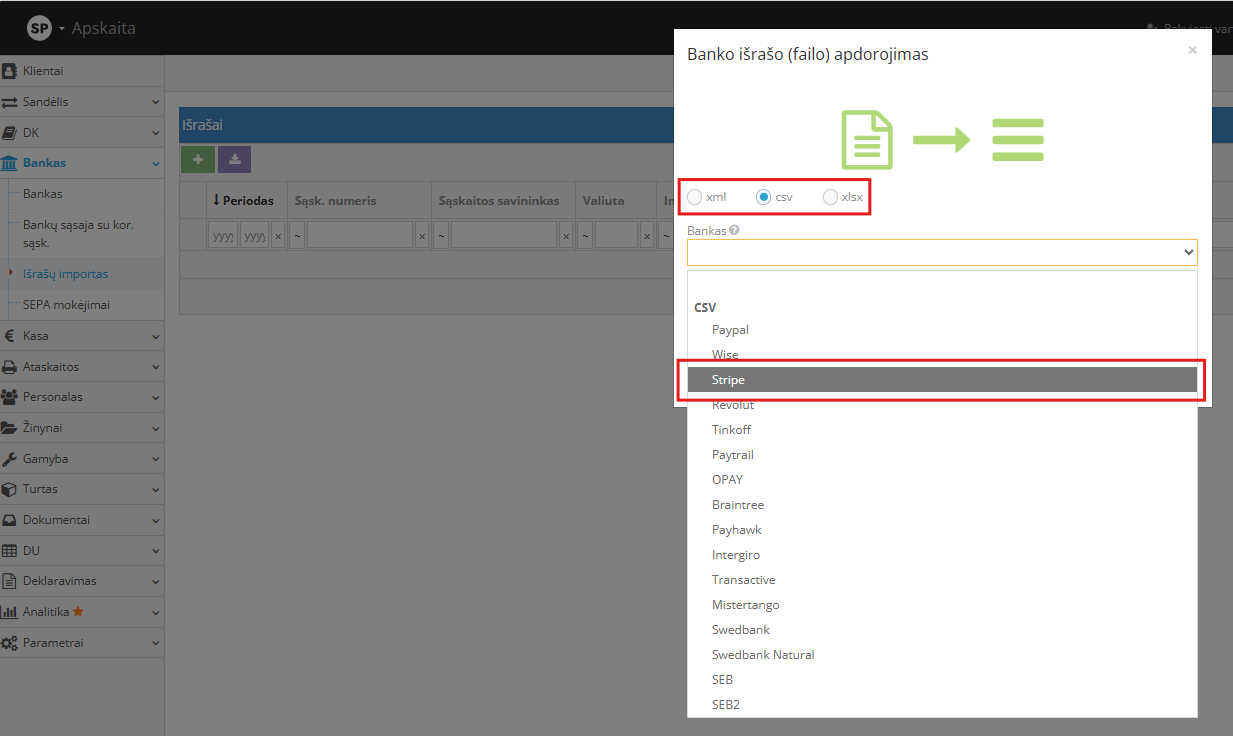The image size is (1233, 736).
Task: Open Išrašų importas in the sidebar
Action: (x=66, y=273)
